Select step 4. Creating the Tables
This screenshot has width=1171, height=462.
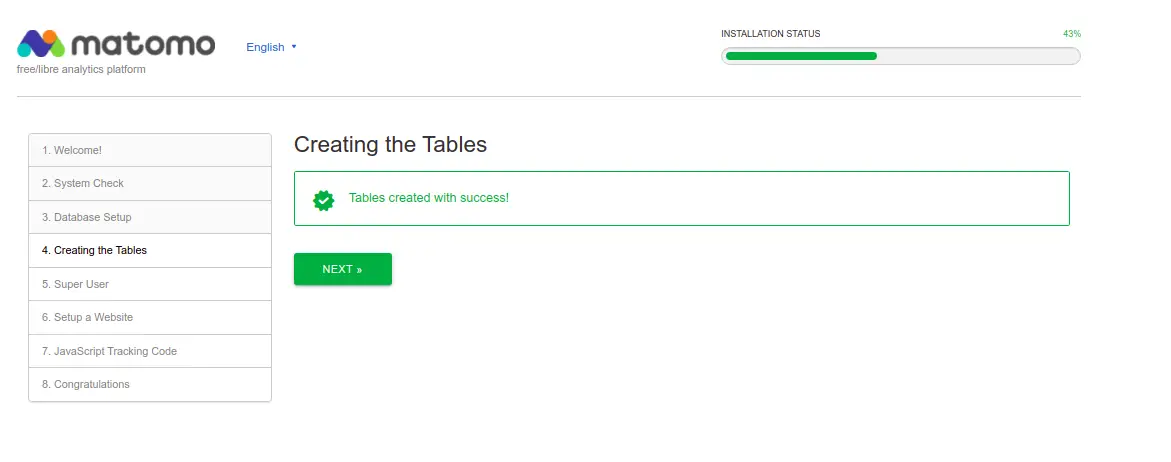tap(150, 250)
